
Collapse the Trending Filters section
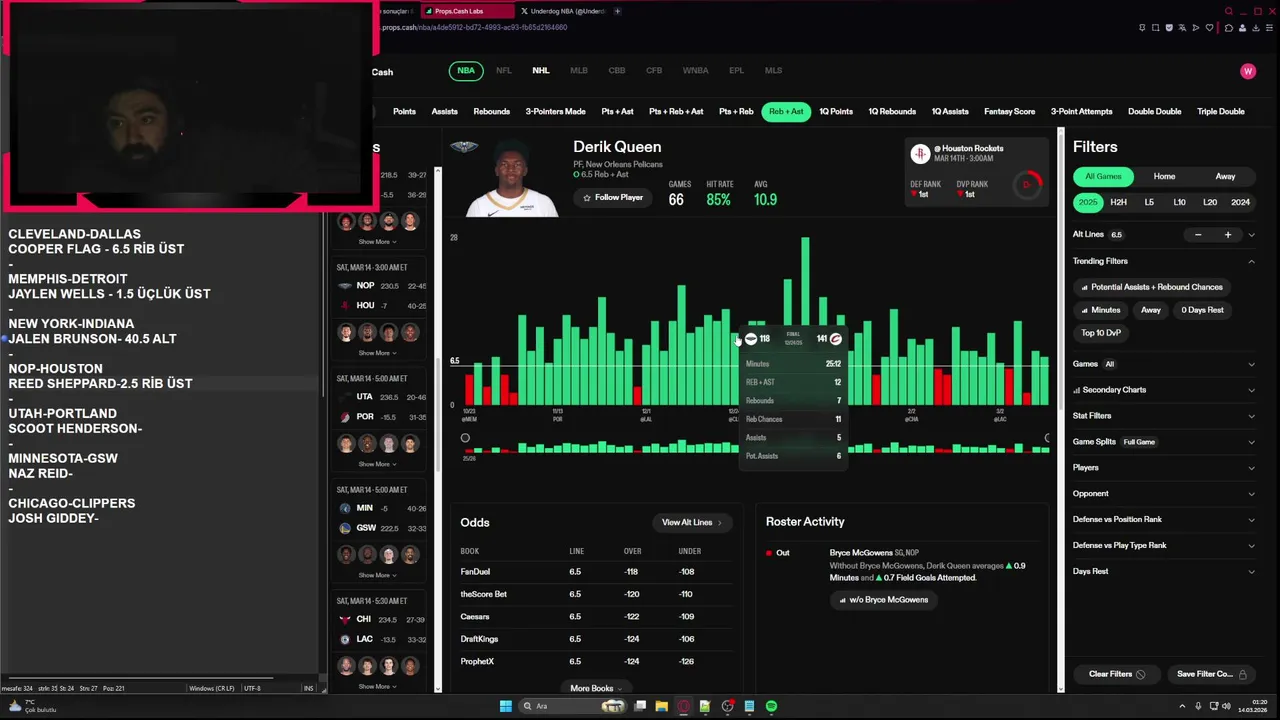tap(1251, 261)
